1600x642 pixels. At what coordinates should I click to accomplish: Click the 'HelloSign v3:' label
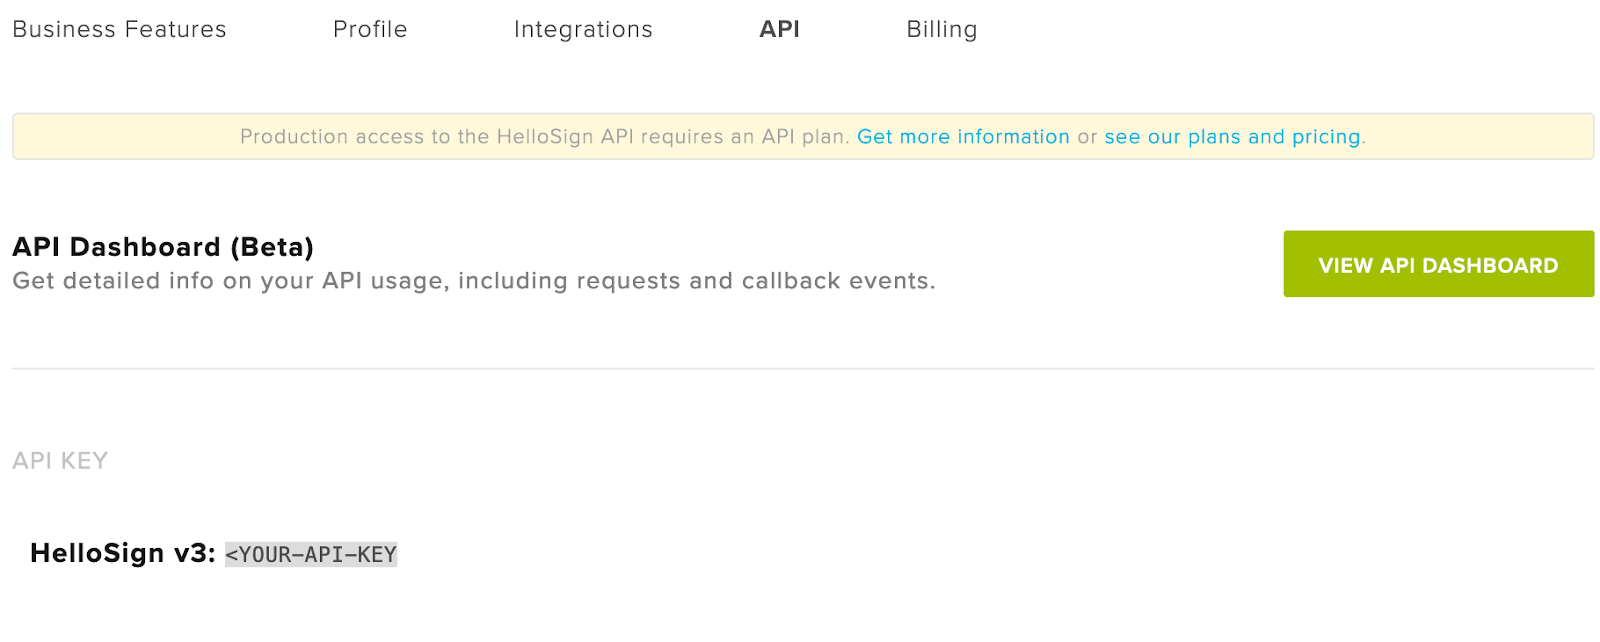pyautogui.click(x=122, y=553)
